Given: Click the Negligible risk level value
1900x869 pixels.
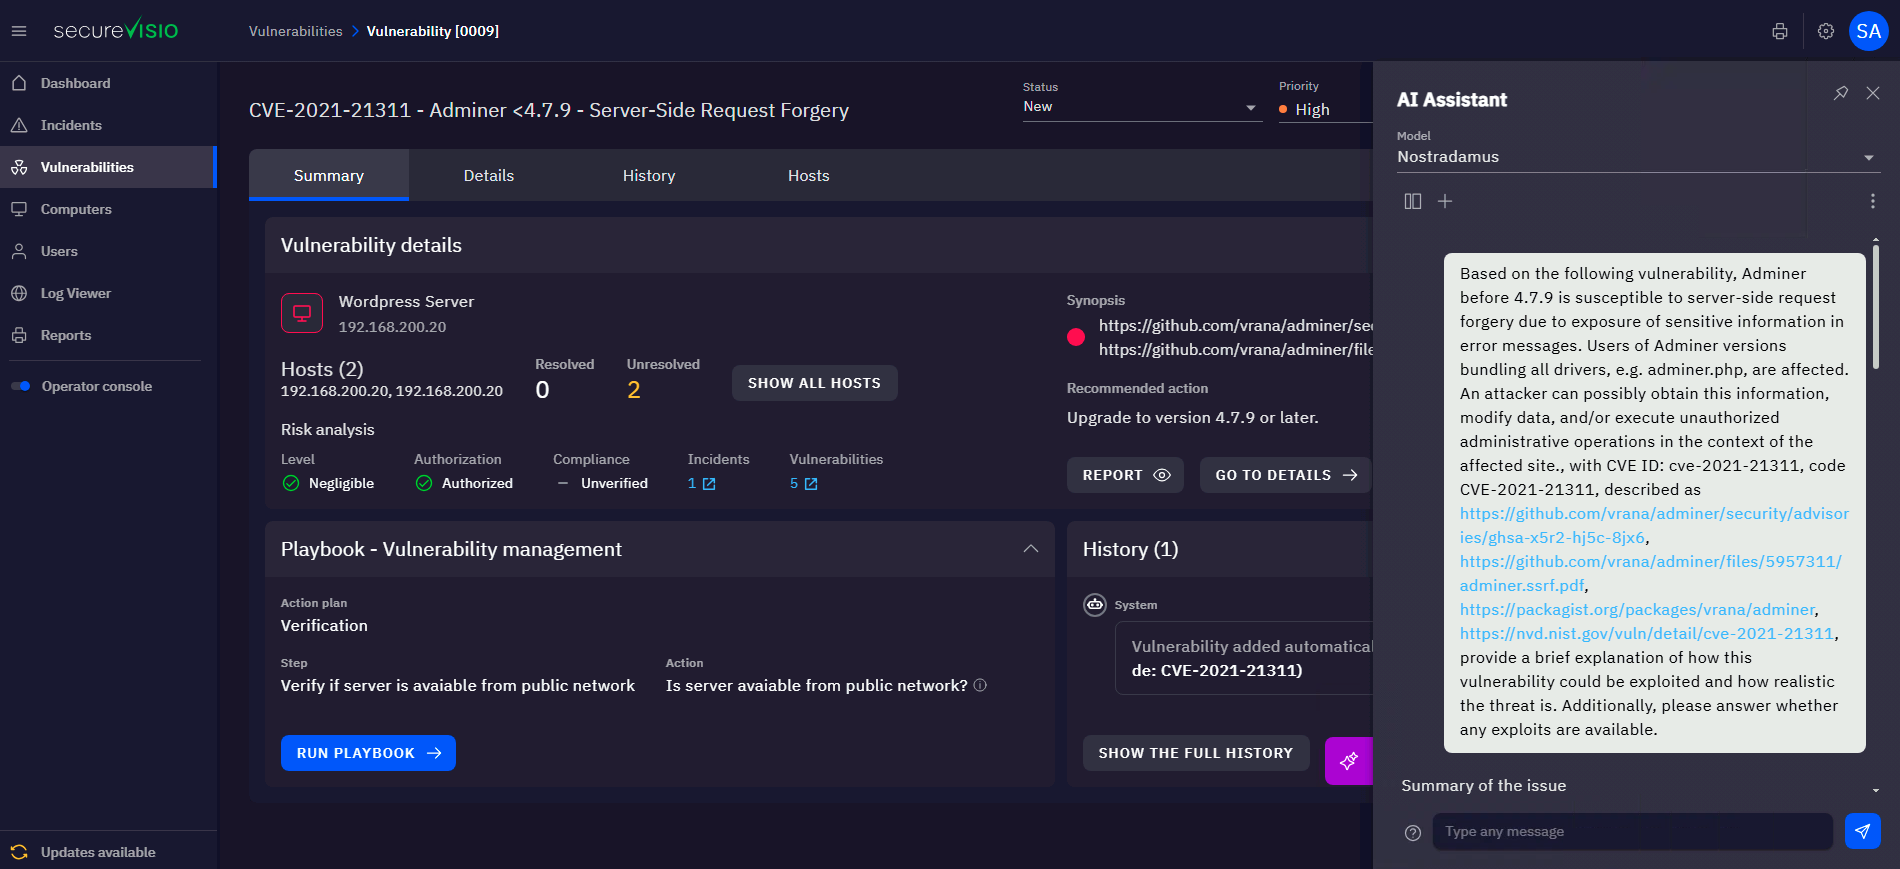Looking at the screenshot, I should (341, 483).
